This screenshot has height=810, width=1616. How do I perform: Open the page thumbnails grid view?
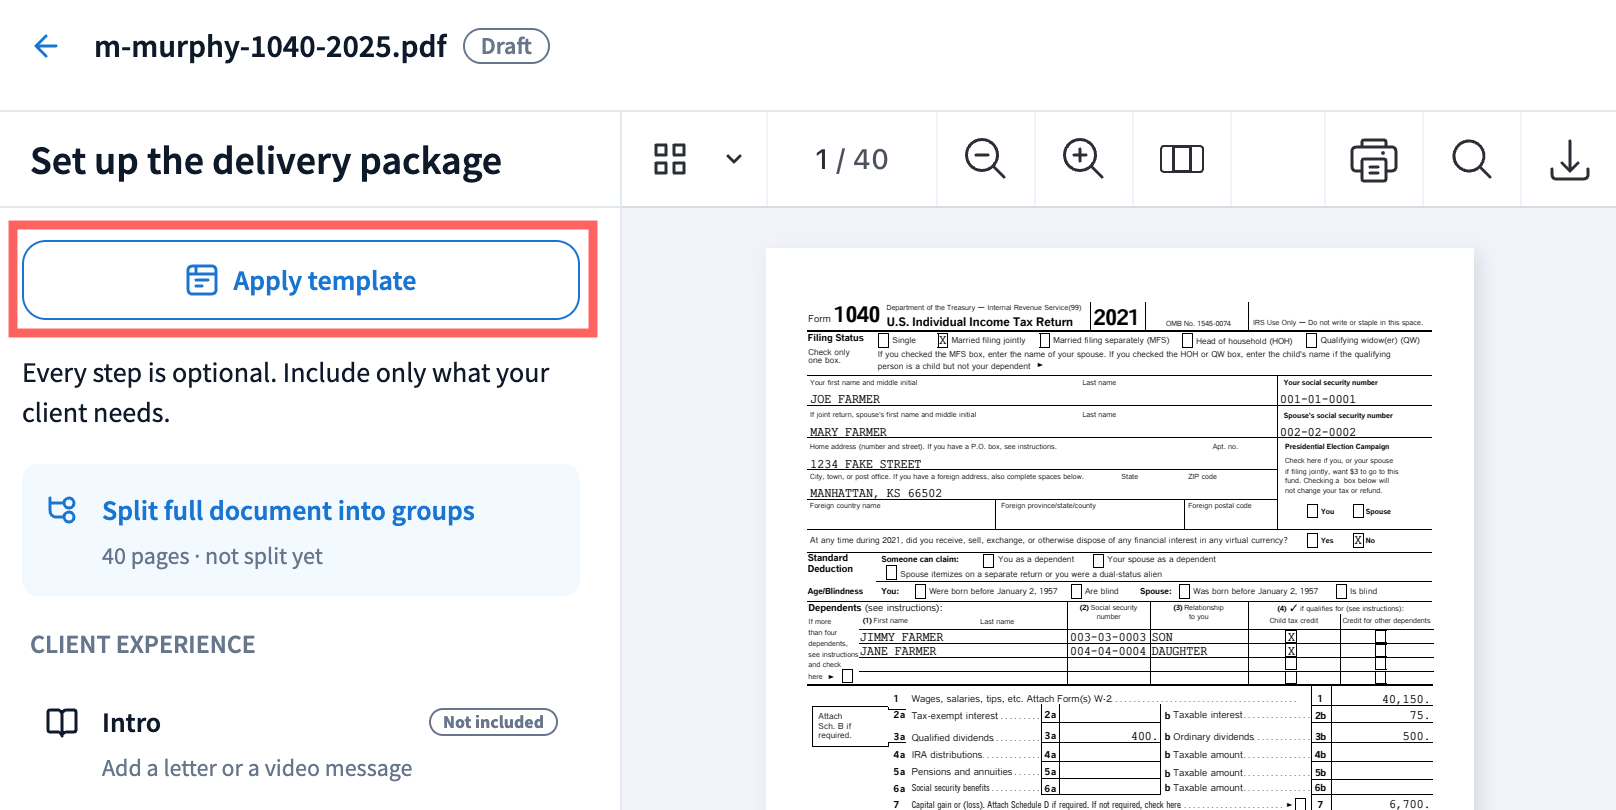pos(670,159)
